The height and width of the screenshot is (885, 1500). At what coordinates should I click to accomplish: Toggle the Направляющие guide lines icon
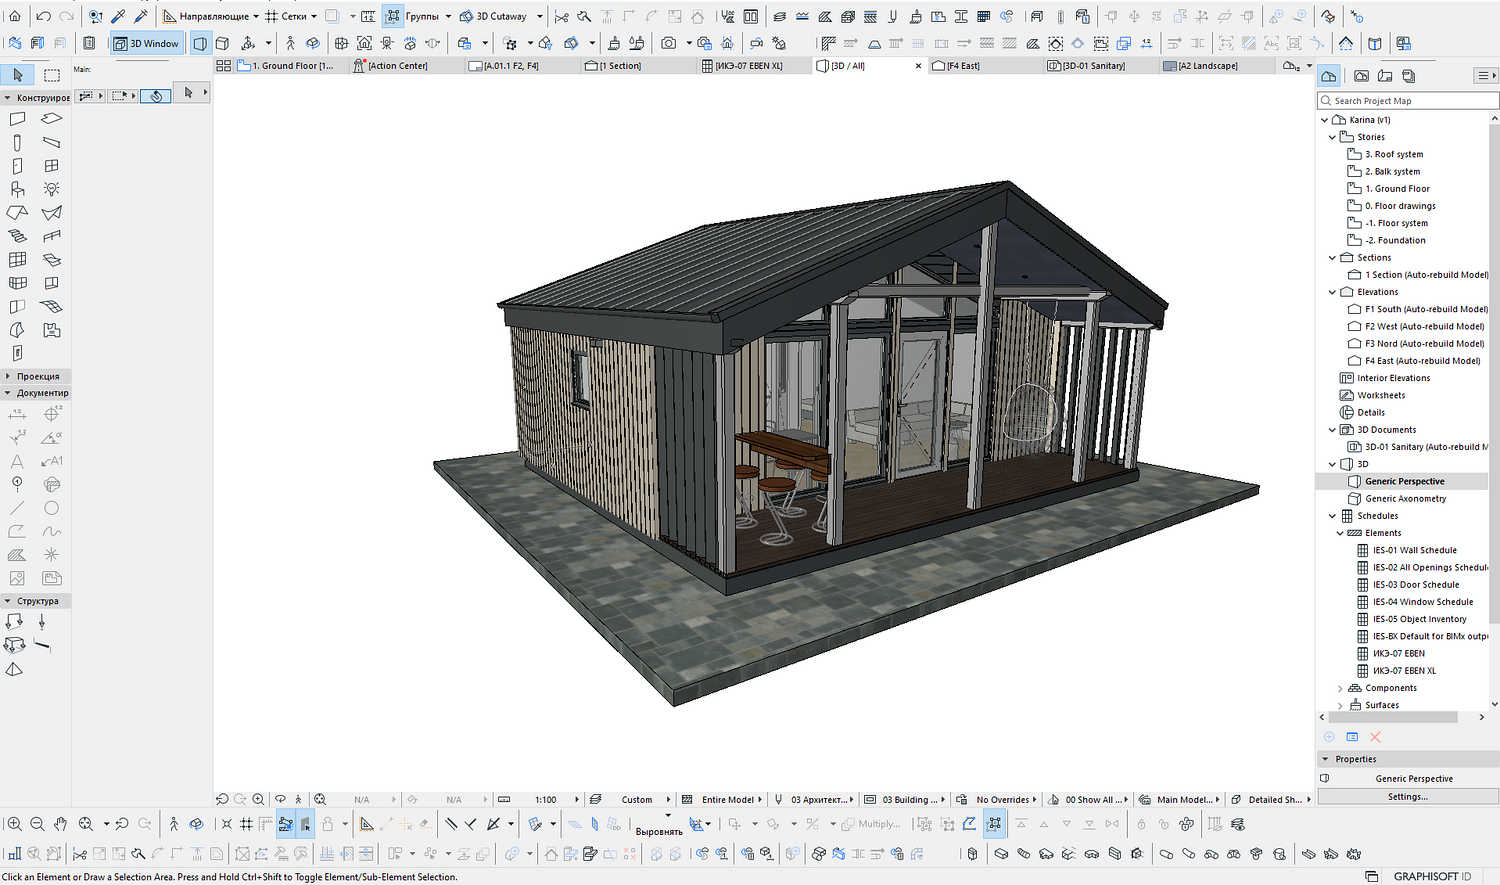click(169, 16)
